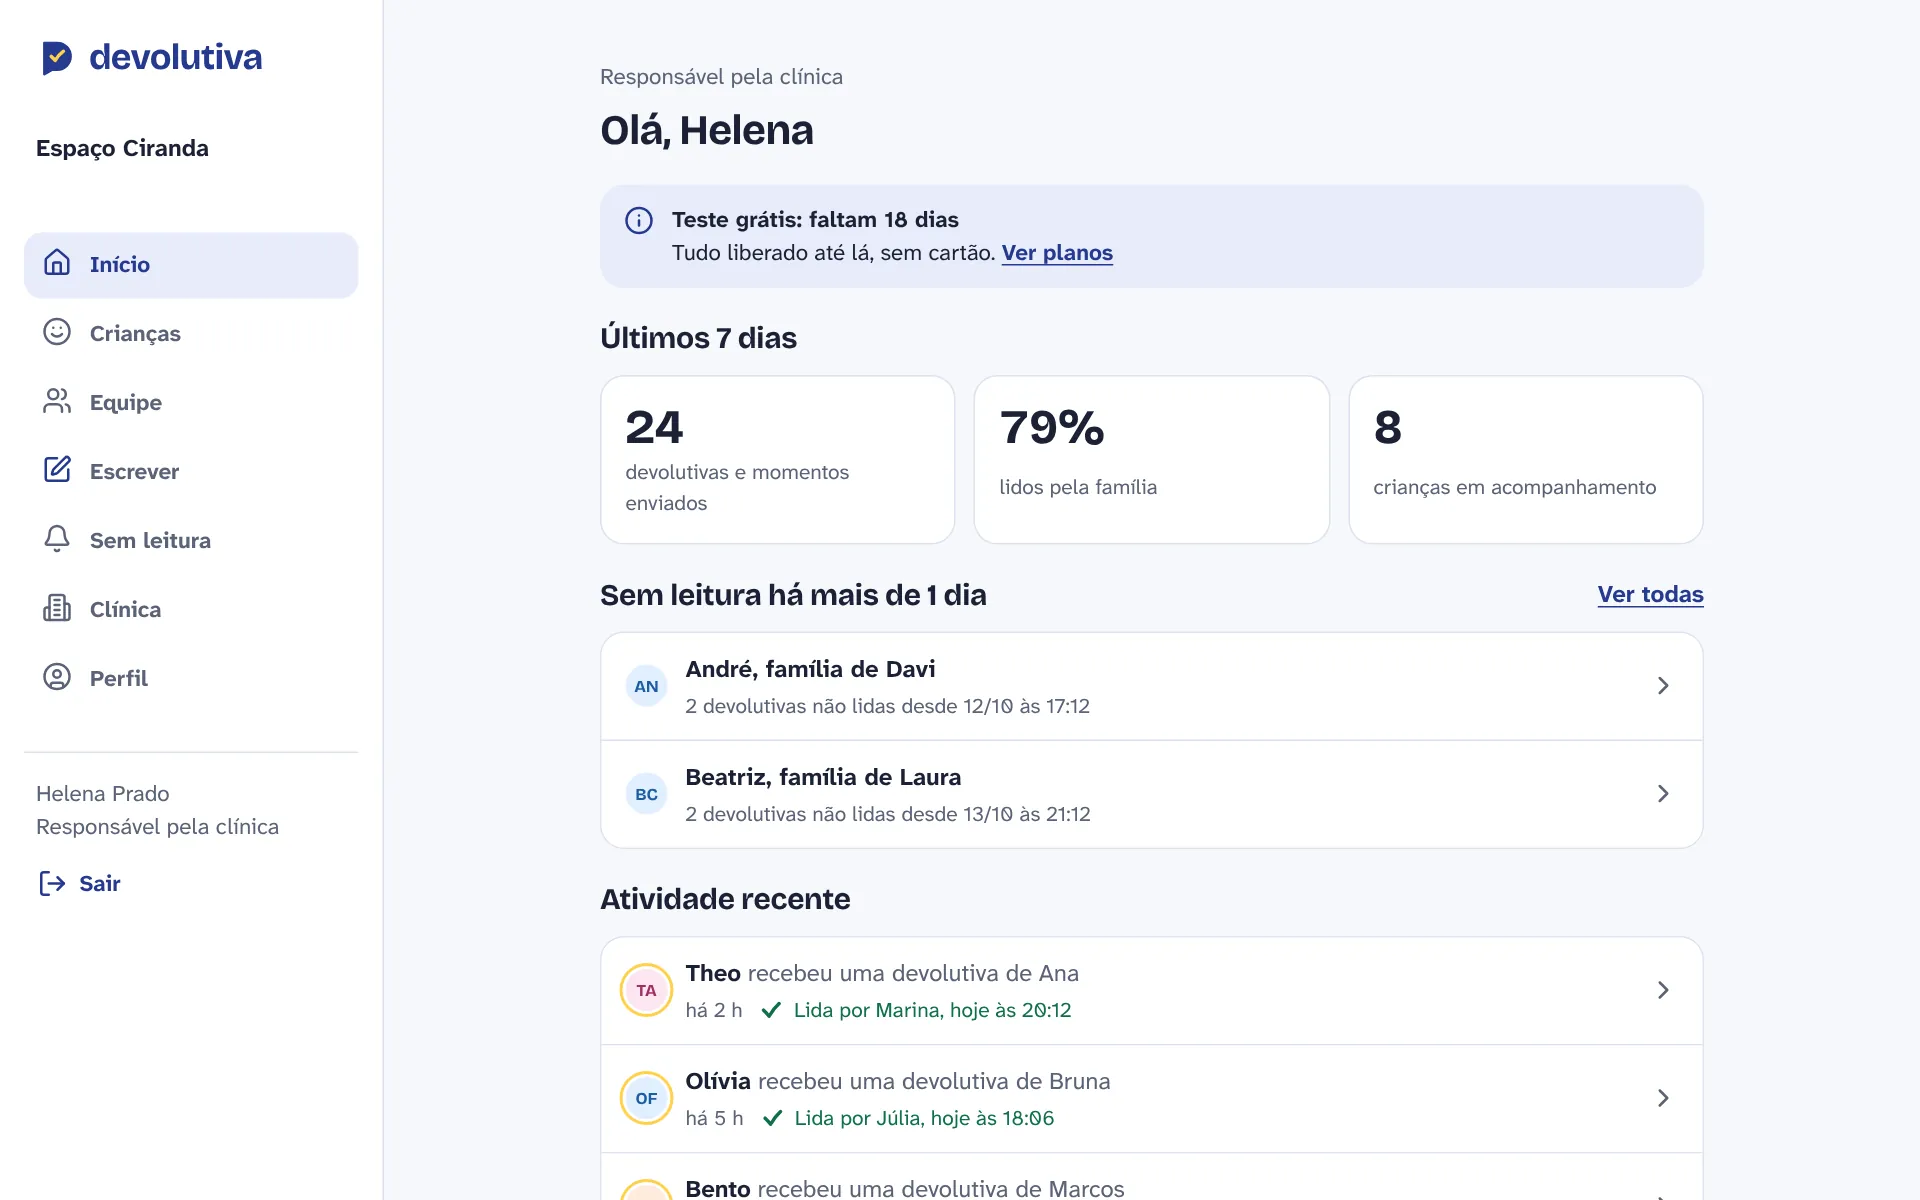Click the Perfil user-circle icon
The width and height of the screenshot is (1920, 1200).
click(57, 677)
